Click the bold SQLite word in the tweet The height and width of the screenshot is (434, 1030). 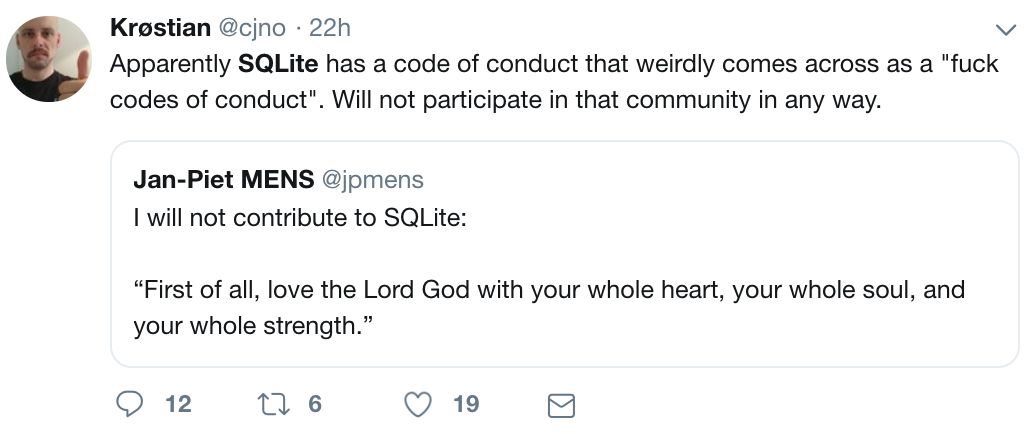(278, 64)
